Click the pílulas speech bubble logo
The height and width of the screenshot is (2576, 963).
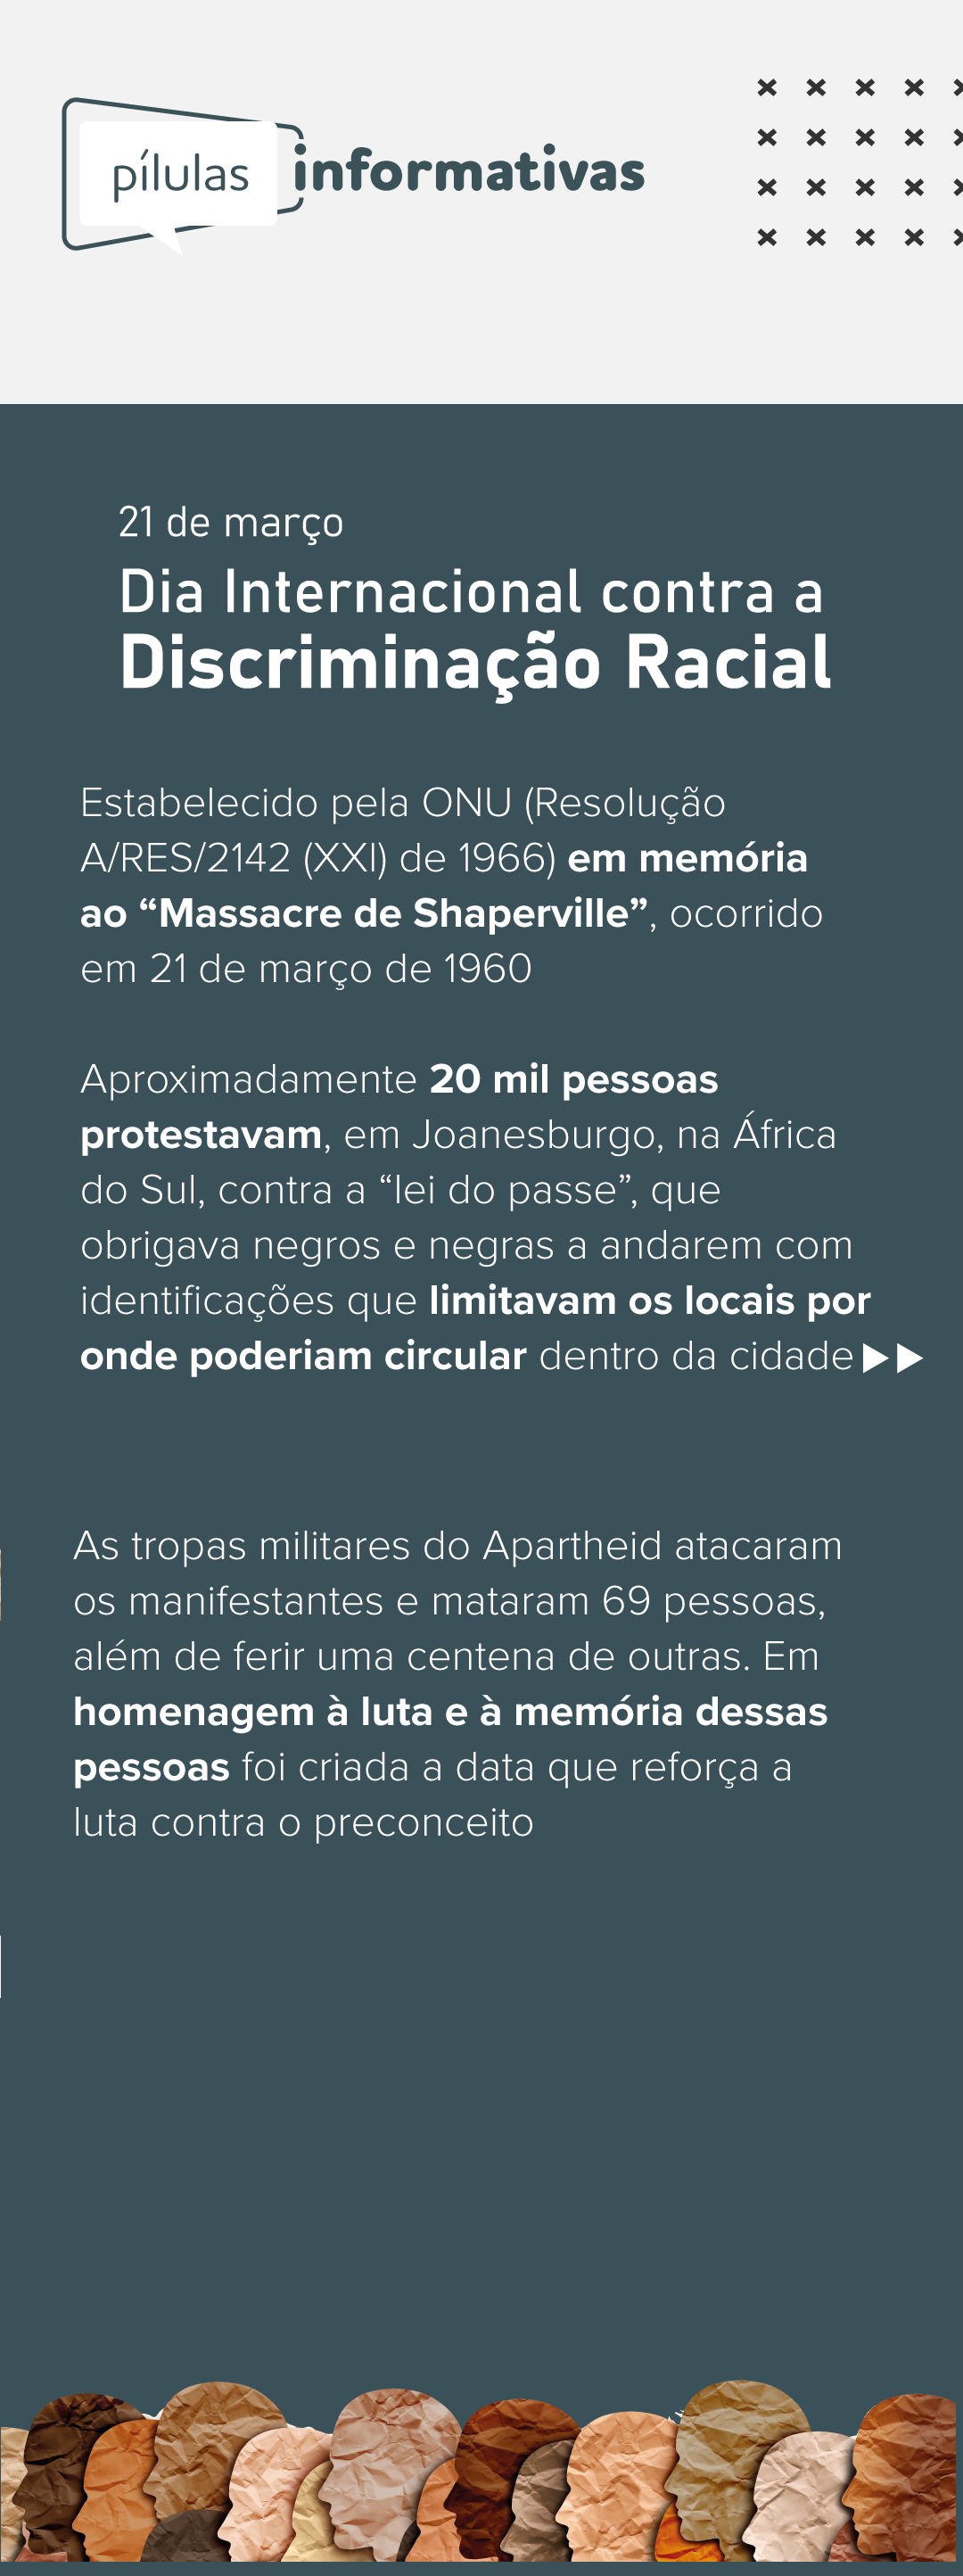pos(181,175)
